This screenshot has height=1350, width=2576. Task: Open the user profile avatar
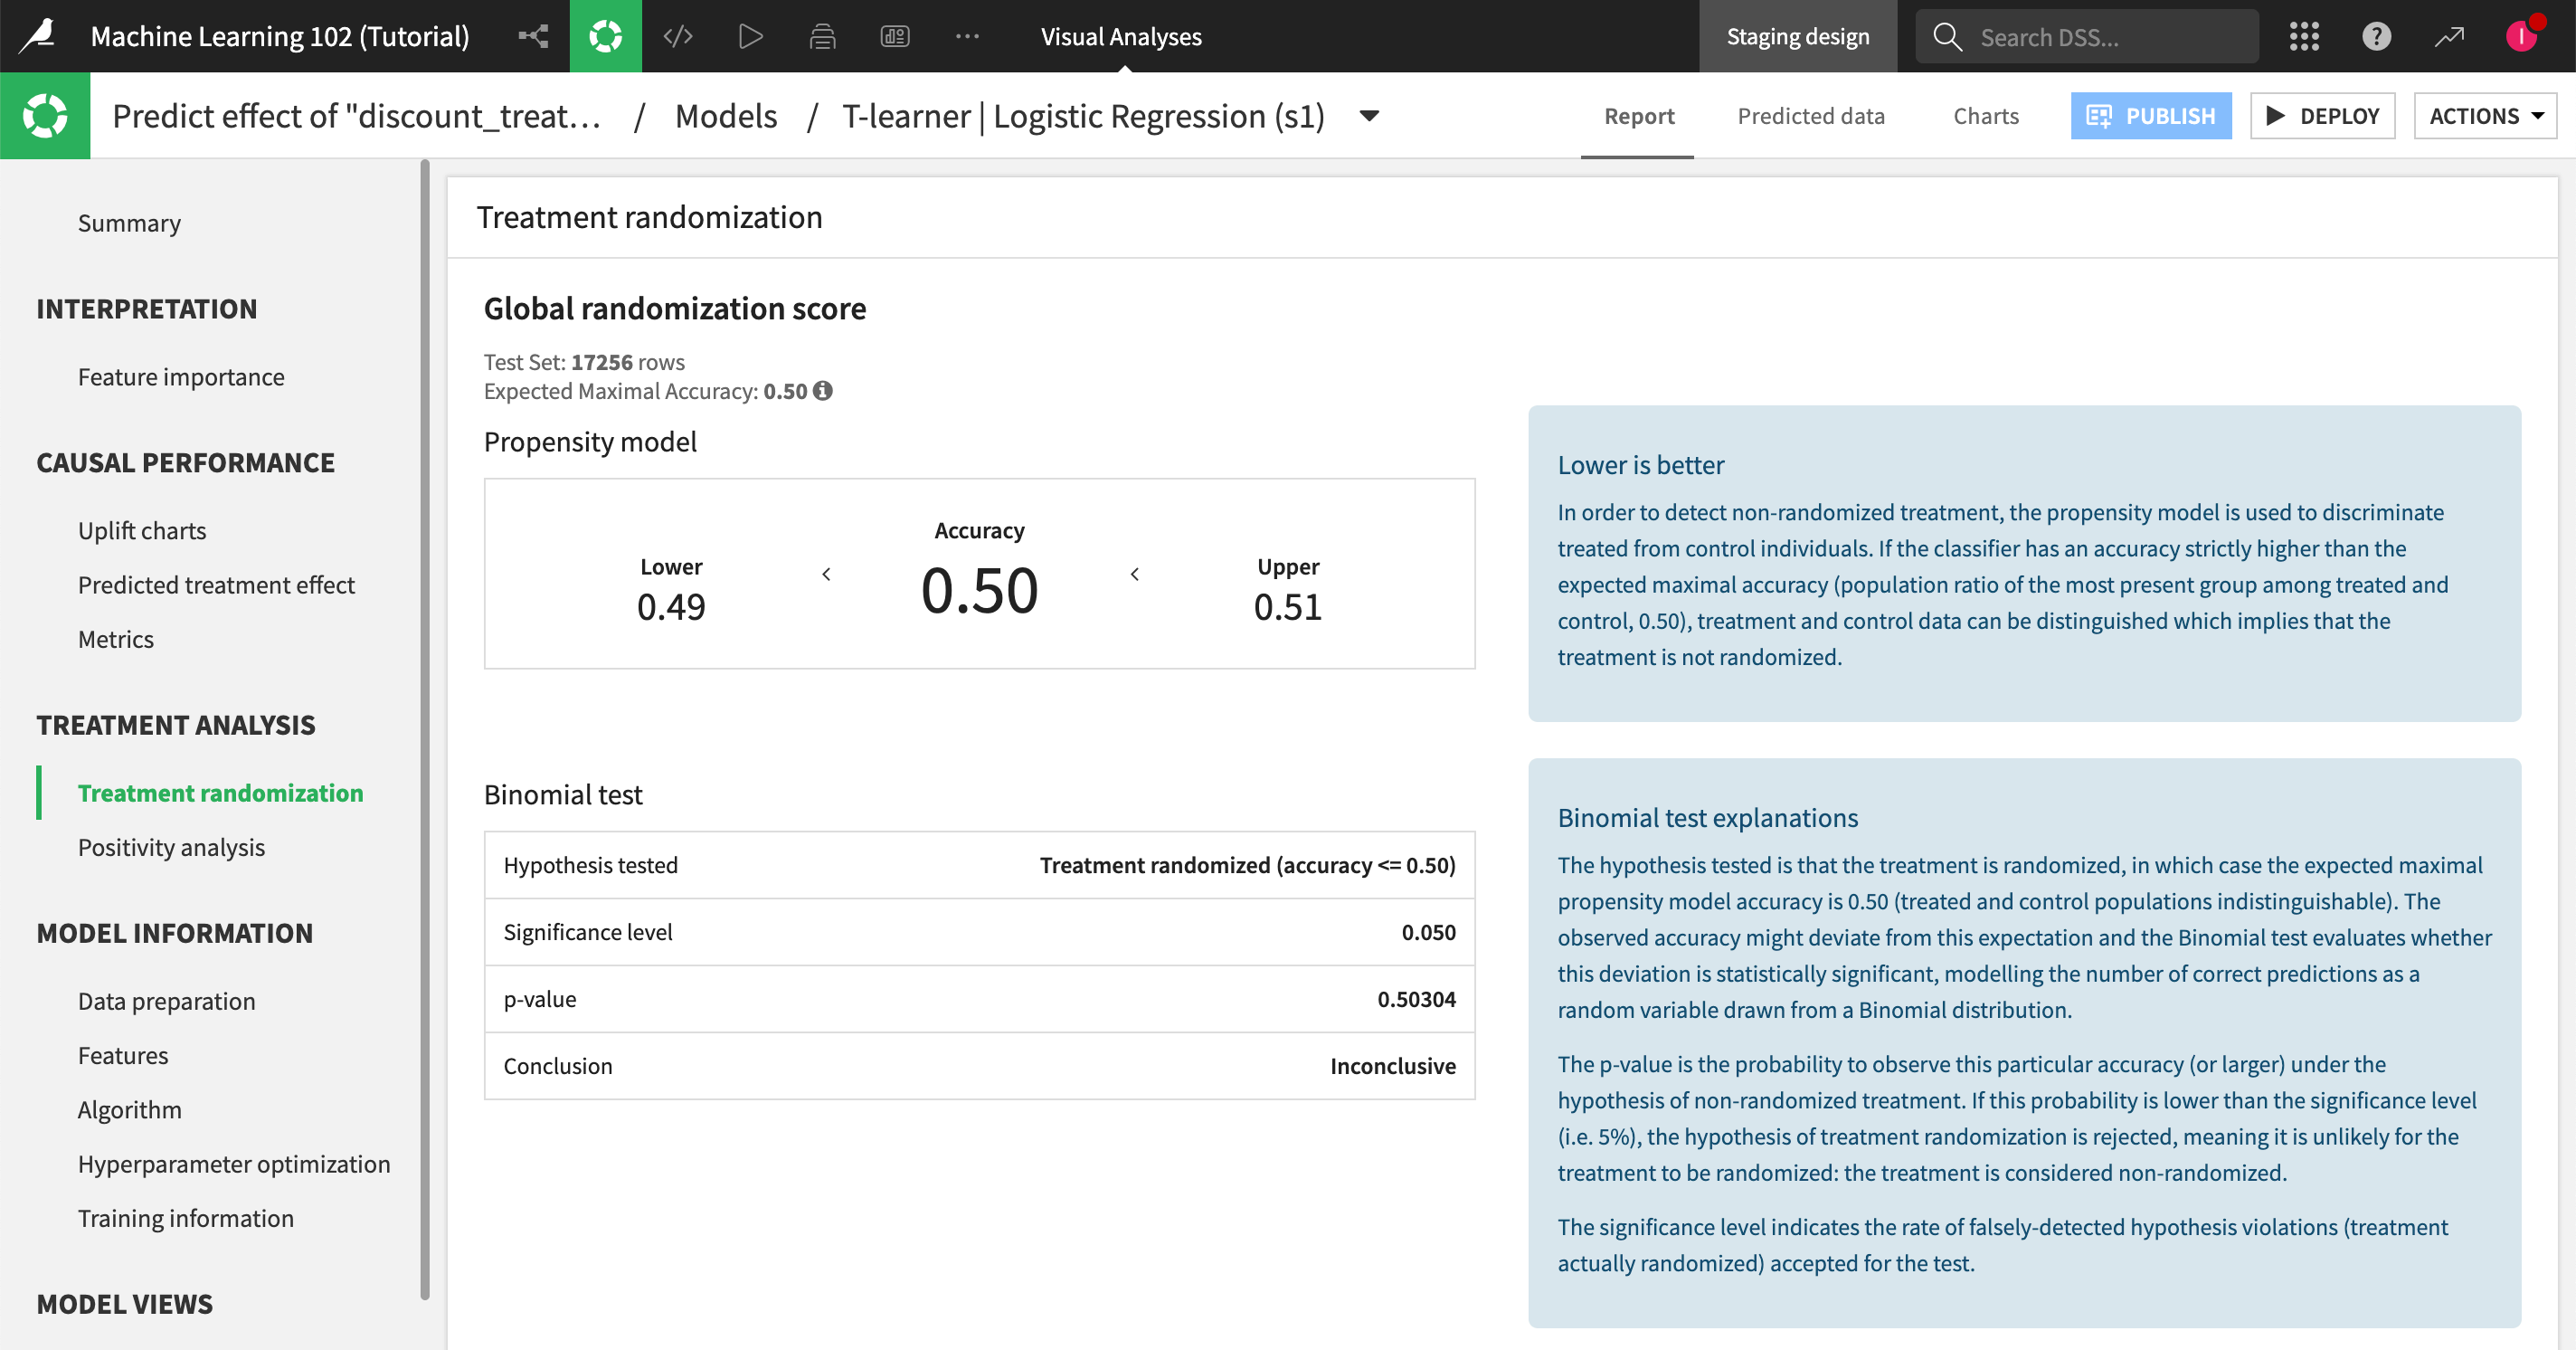(2521, 36)
